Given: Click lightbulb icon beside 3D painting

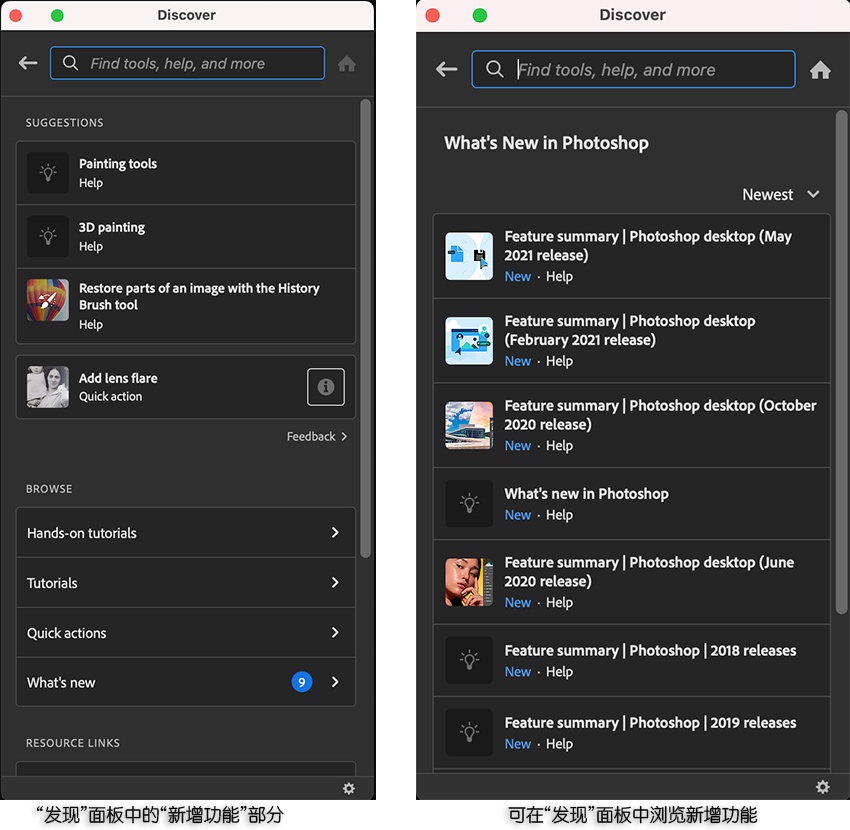Looking at the screenshot, I should tap(48, 236).
